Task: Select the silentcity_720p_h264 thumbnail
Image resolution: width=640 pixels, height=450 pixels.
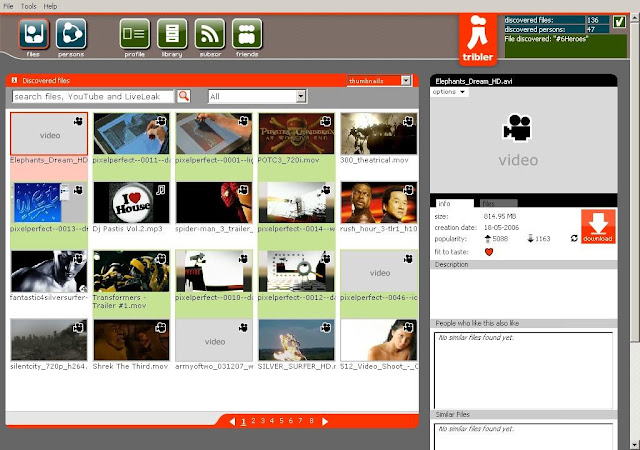Action: [49, 340]
